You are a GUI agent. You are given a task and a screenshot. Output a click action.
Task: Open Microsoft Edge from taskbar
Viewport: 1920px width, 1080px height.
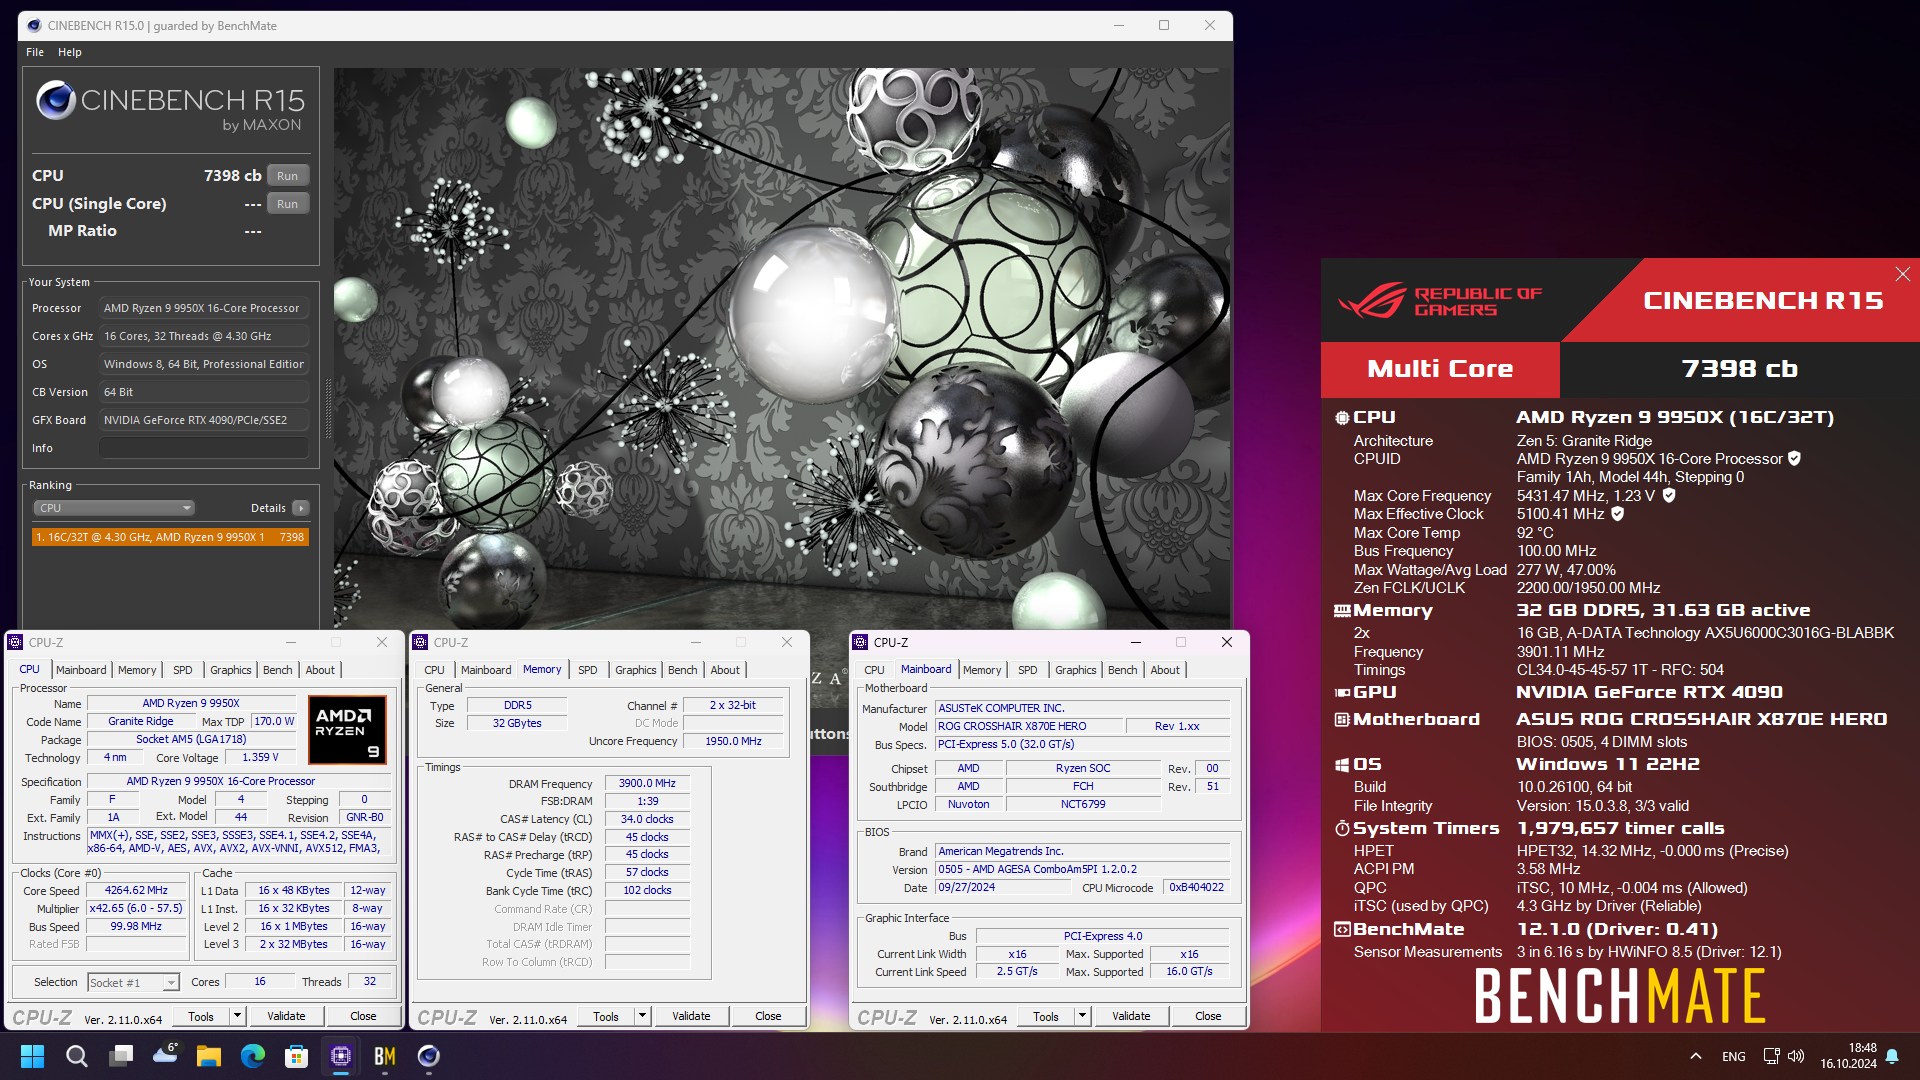tap(252, 1056)
